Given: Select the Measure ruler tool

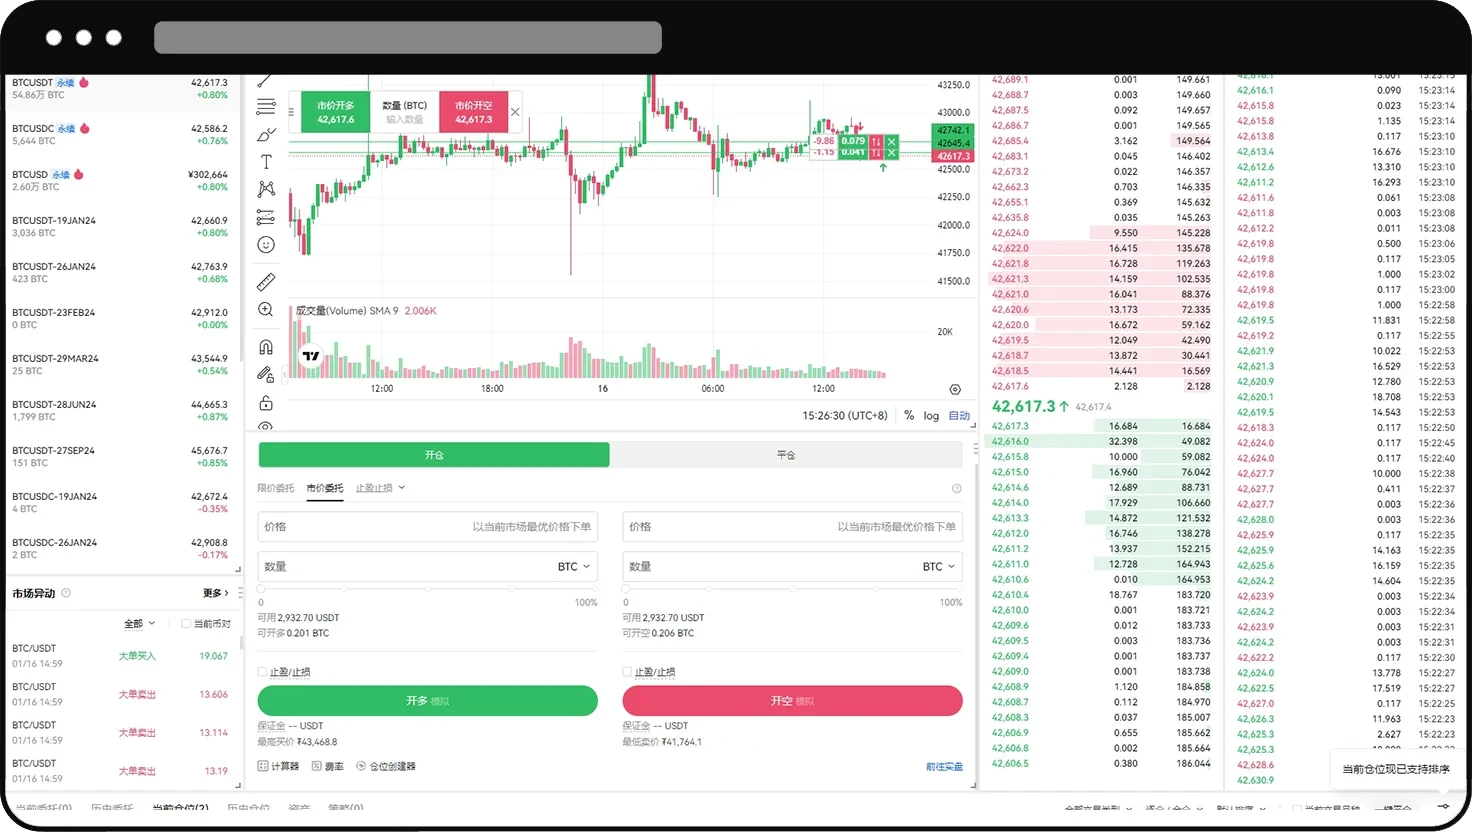Looking at the screenshot, I should pyautogui.click(x=265, y=281).
